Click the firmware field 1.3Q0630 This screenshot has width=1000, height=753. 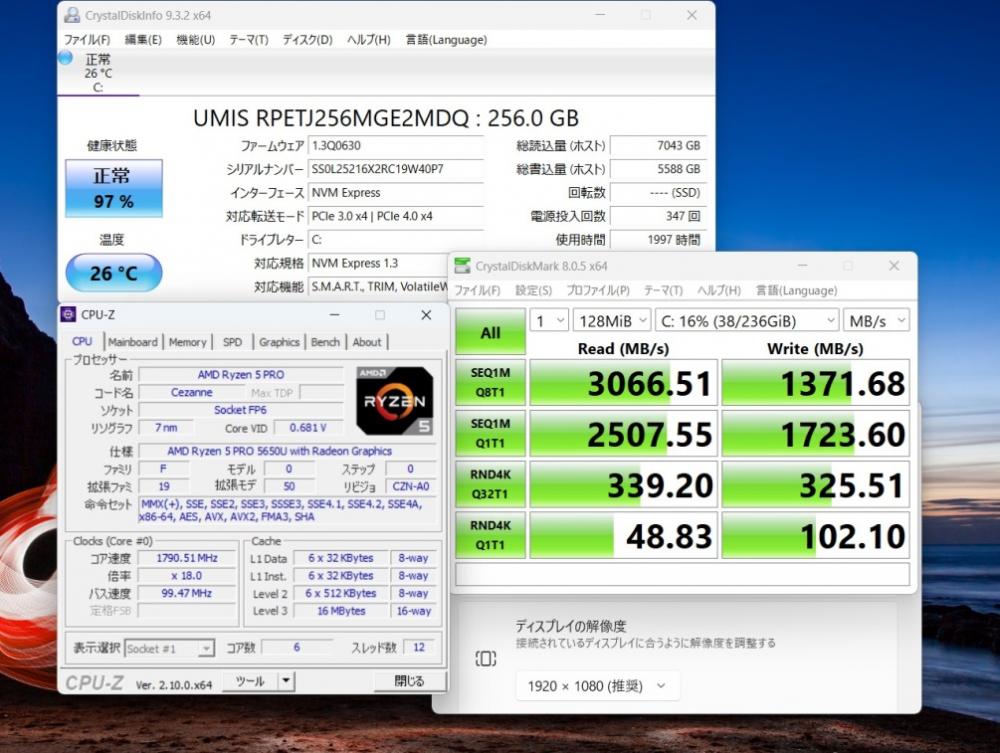pos(395,145)
